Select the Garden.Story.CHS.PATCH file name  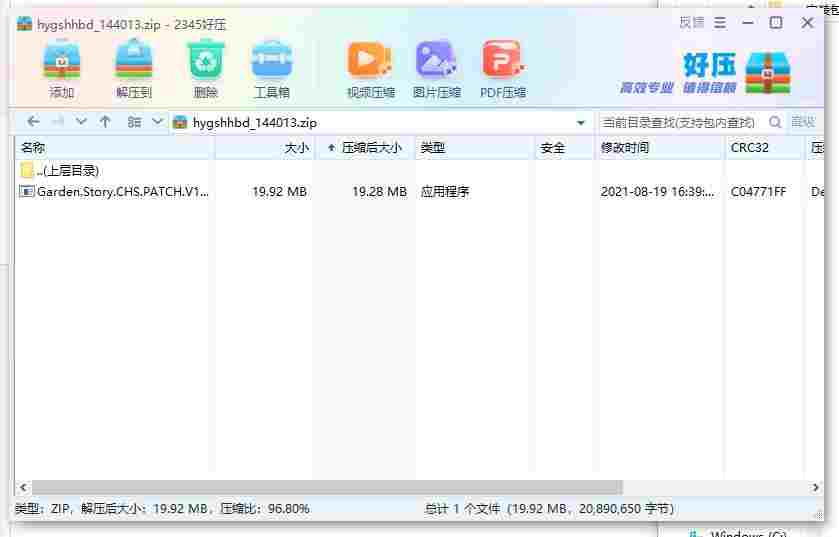tap(123, 191)
